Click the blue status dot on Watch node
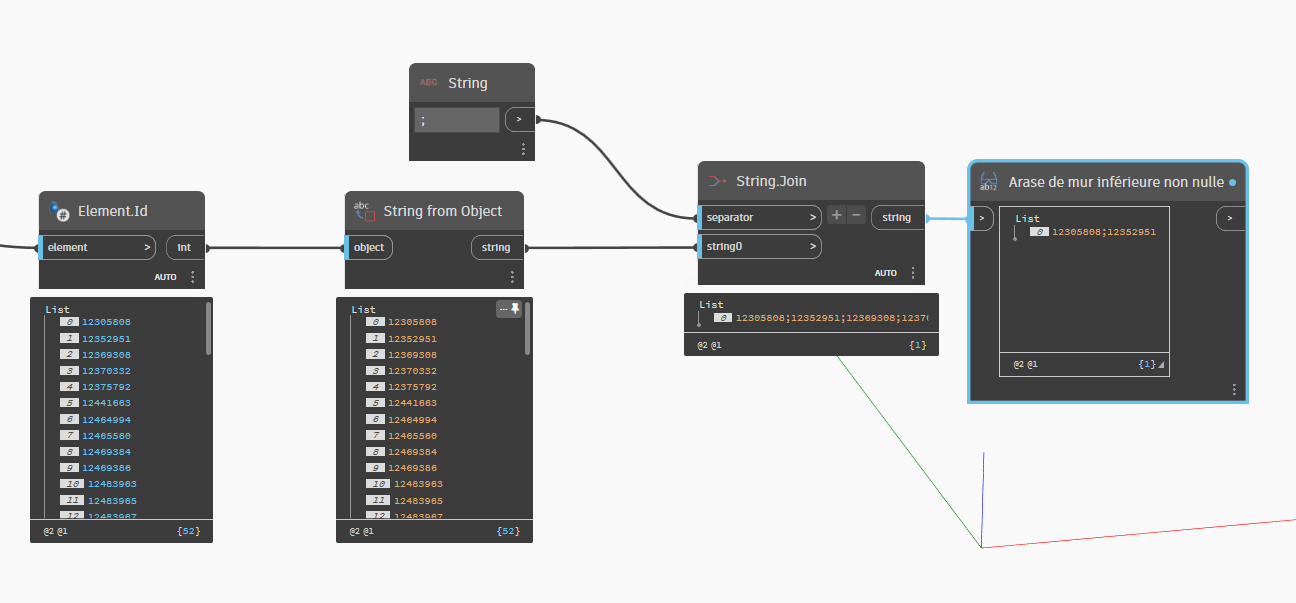 pyautogui.click(x=1232, y=183)
